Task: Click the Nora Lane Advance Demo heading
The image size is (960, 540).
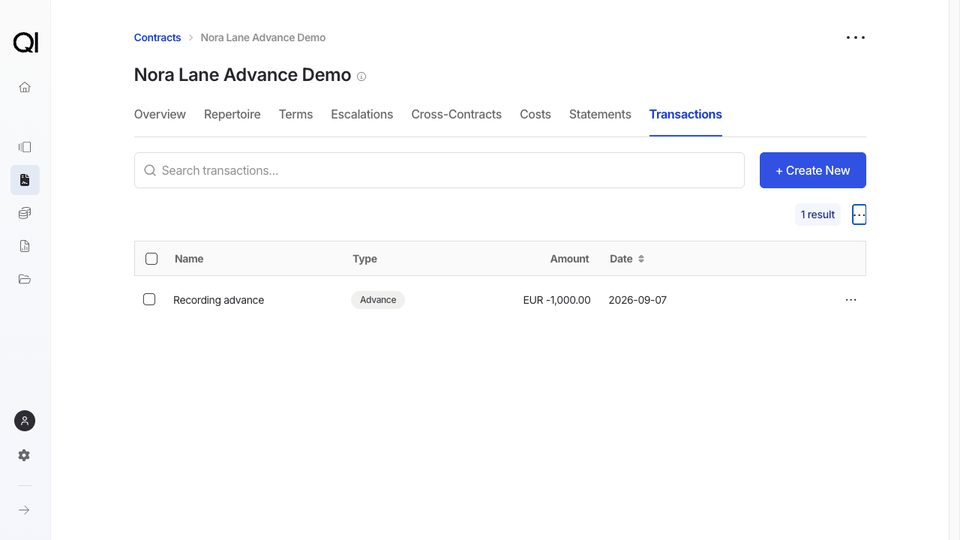Action: click(x=242, y=75)
